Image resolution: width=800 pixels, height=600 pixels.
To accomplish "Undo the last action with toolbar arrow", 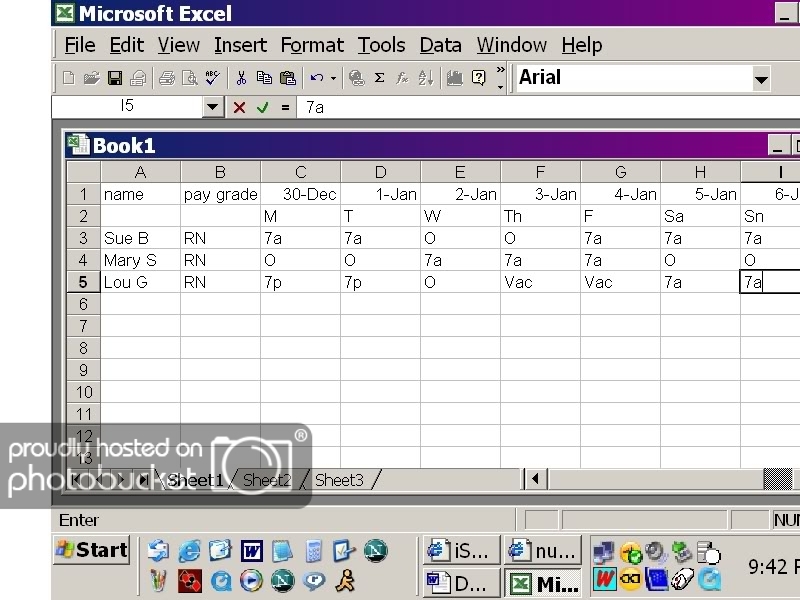I will [317, 78].
